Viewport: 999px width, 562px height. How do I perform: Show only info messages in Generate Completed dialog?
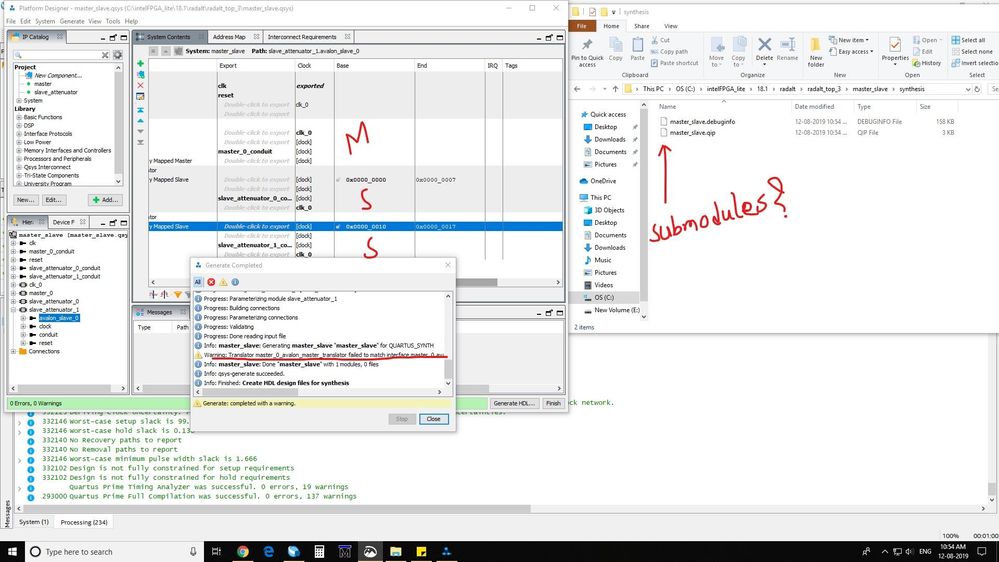(x=235, y=282)
